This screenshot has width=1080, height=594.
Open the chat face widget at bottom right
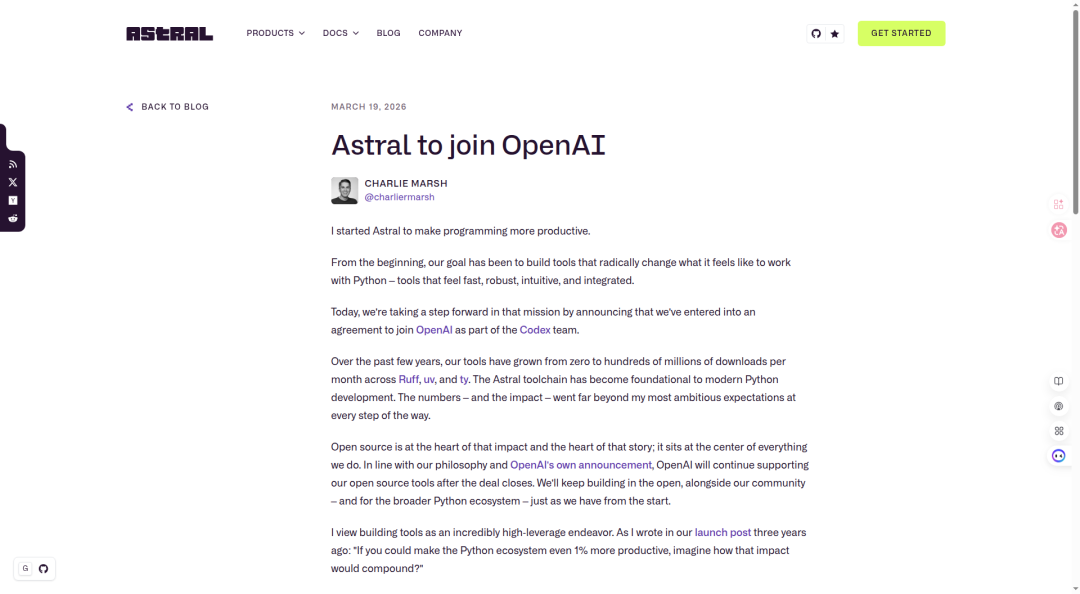click(1058, 455)
